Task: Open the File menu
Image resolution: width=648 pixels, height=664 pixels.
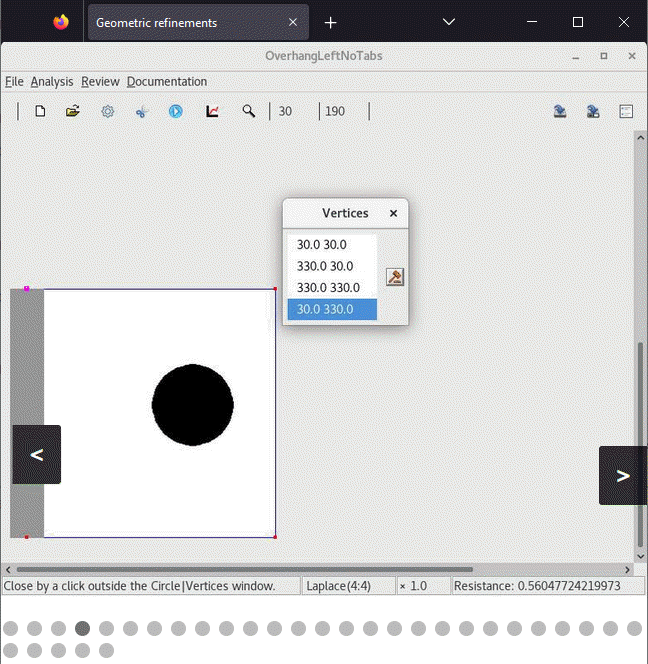Action: point(13,82)
